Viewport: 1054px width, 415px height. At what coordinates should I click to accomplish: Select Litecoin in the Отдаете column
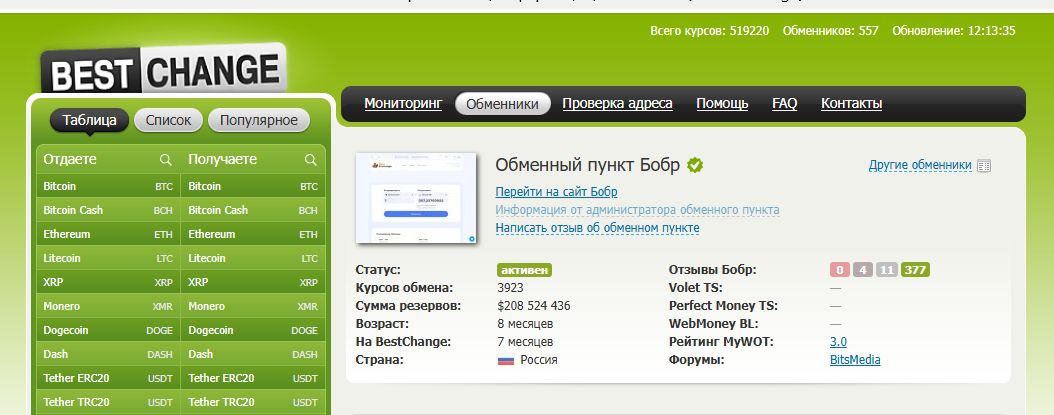(108, 258)
